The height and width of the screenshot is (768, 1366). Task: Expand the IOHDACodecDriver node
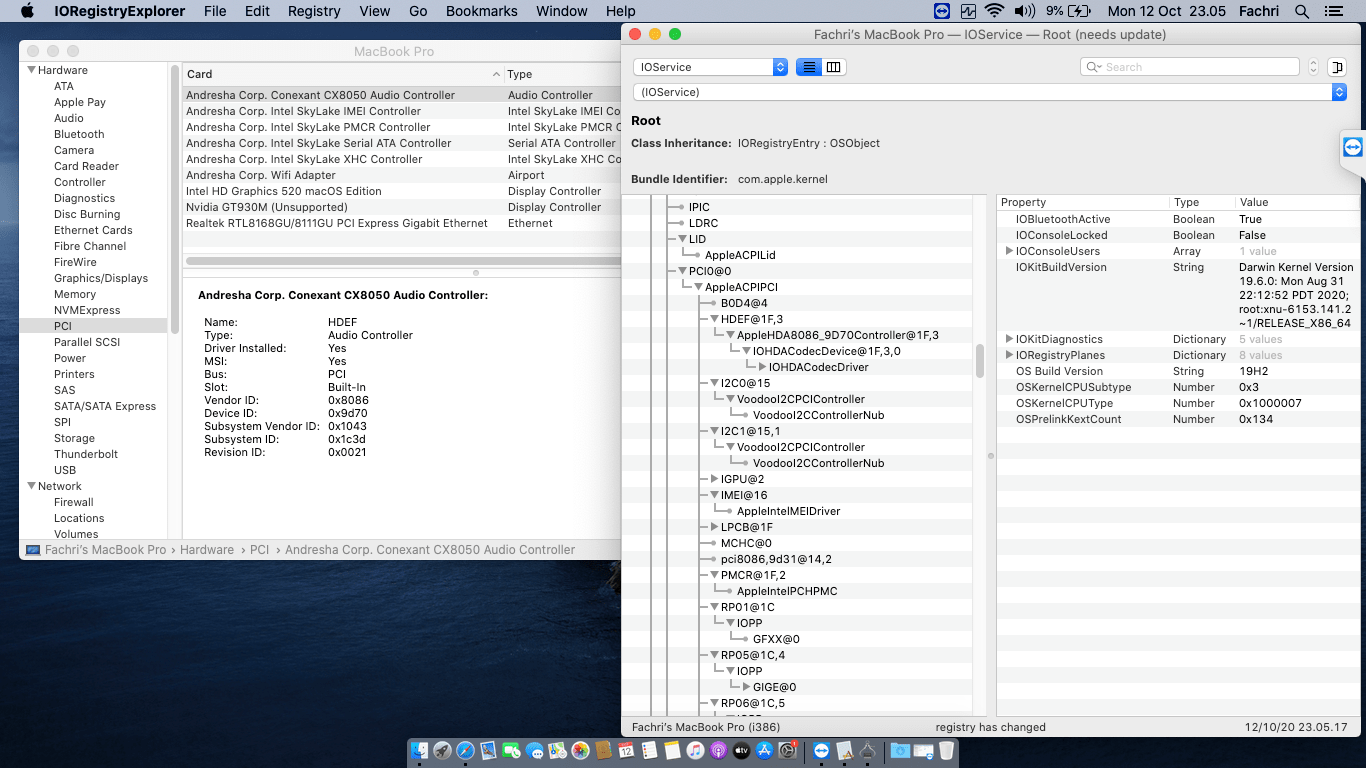(x=762, y=367)
